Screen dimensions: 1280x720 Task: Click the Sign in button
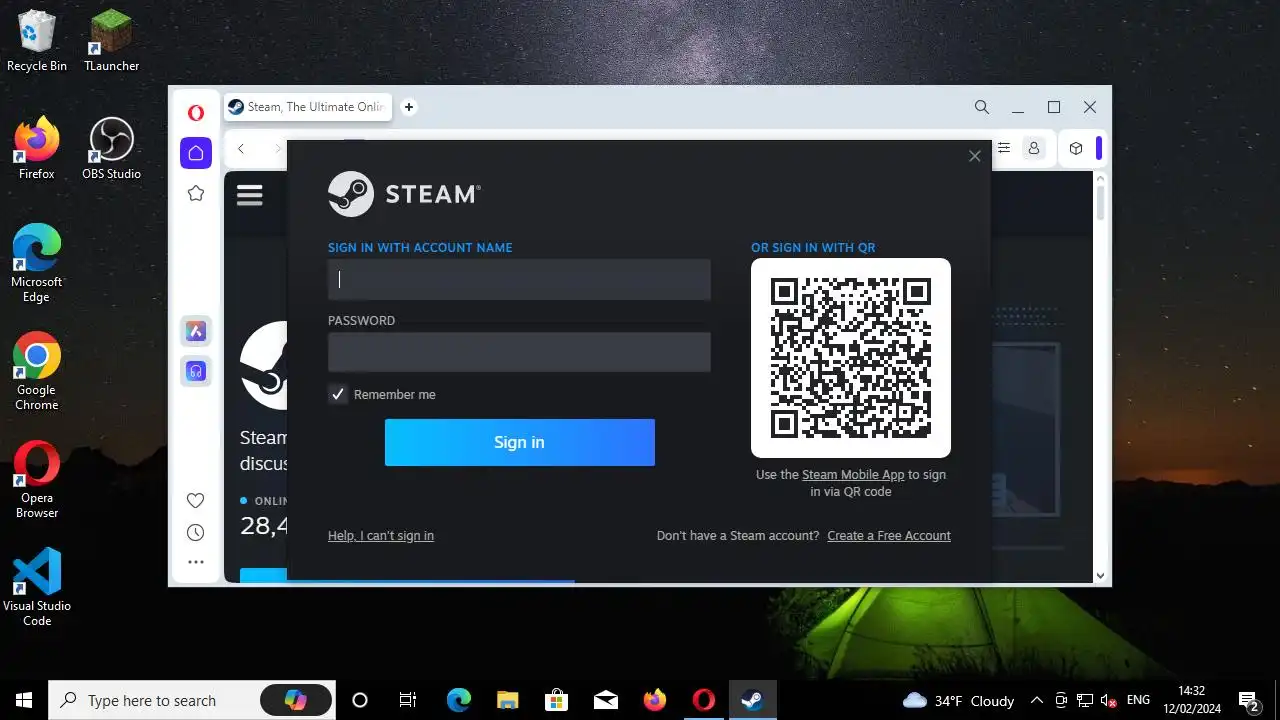(x=520, y=442)
